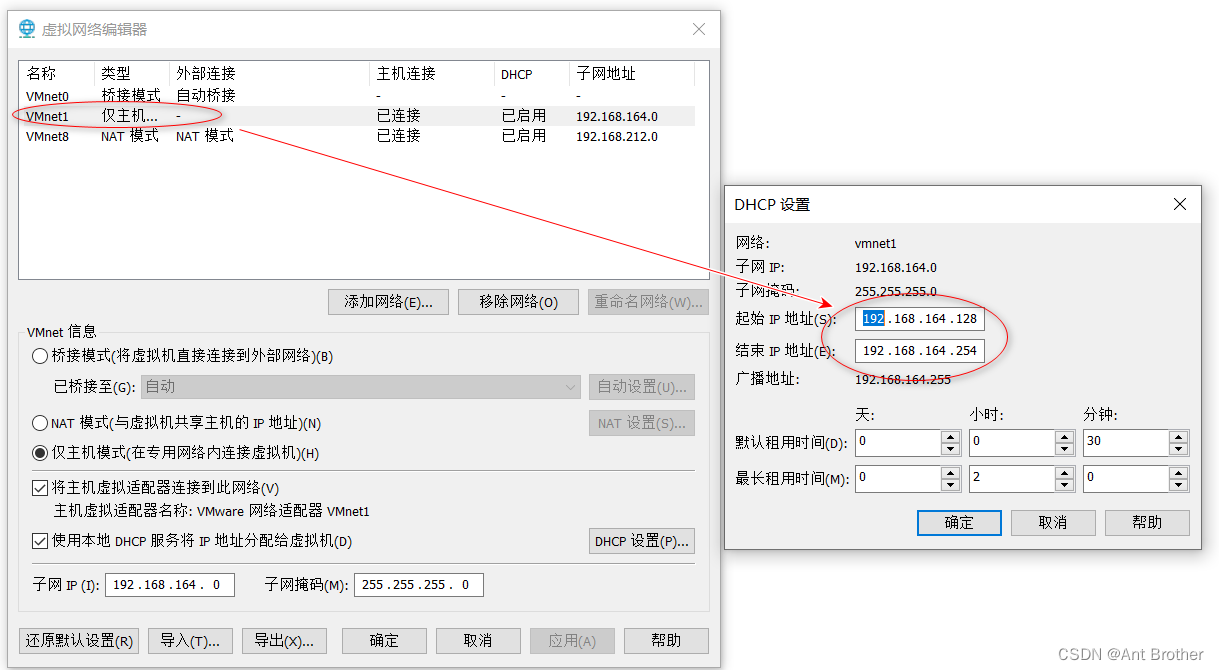Edit the 结束 IP 地址 field
This screenshot has height=670, width=1219.
coord(919,350)
